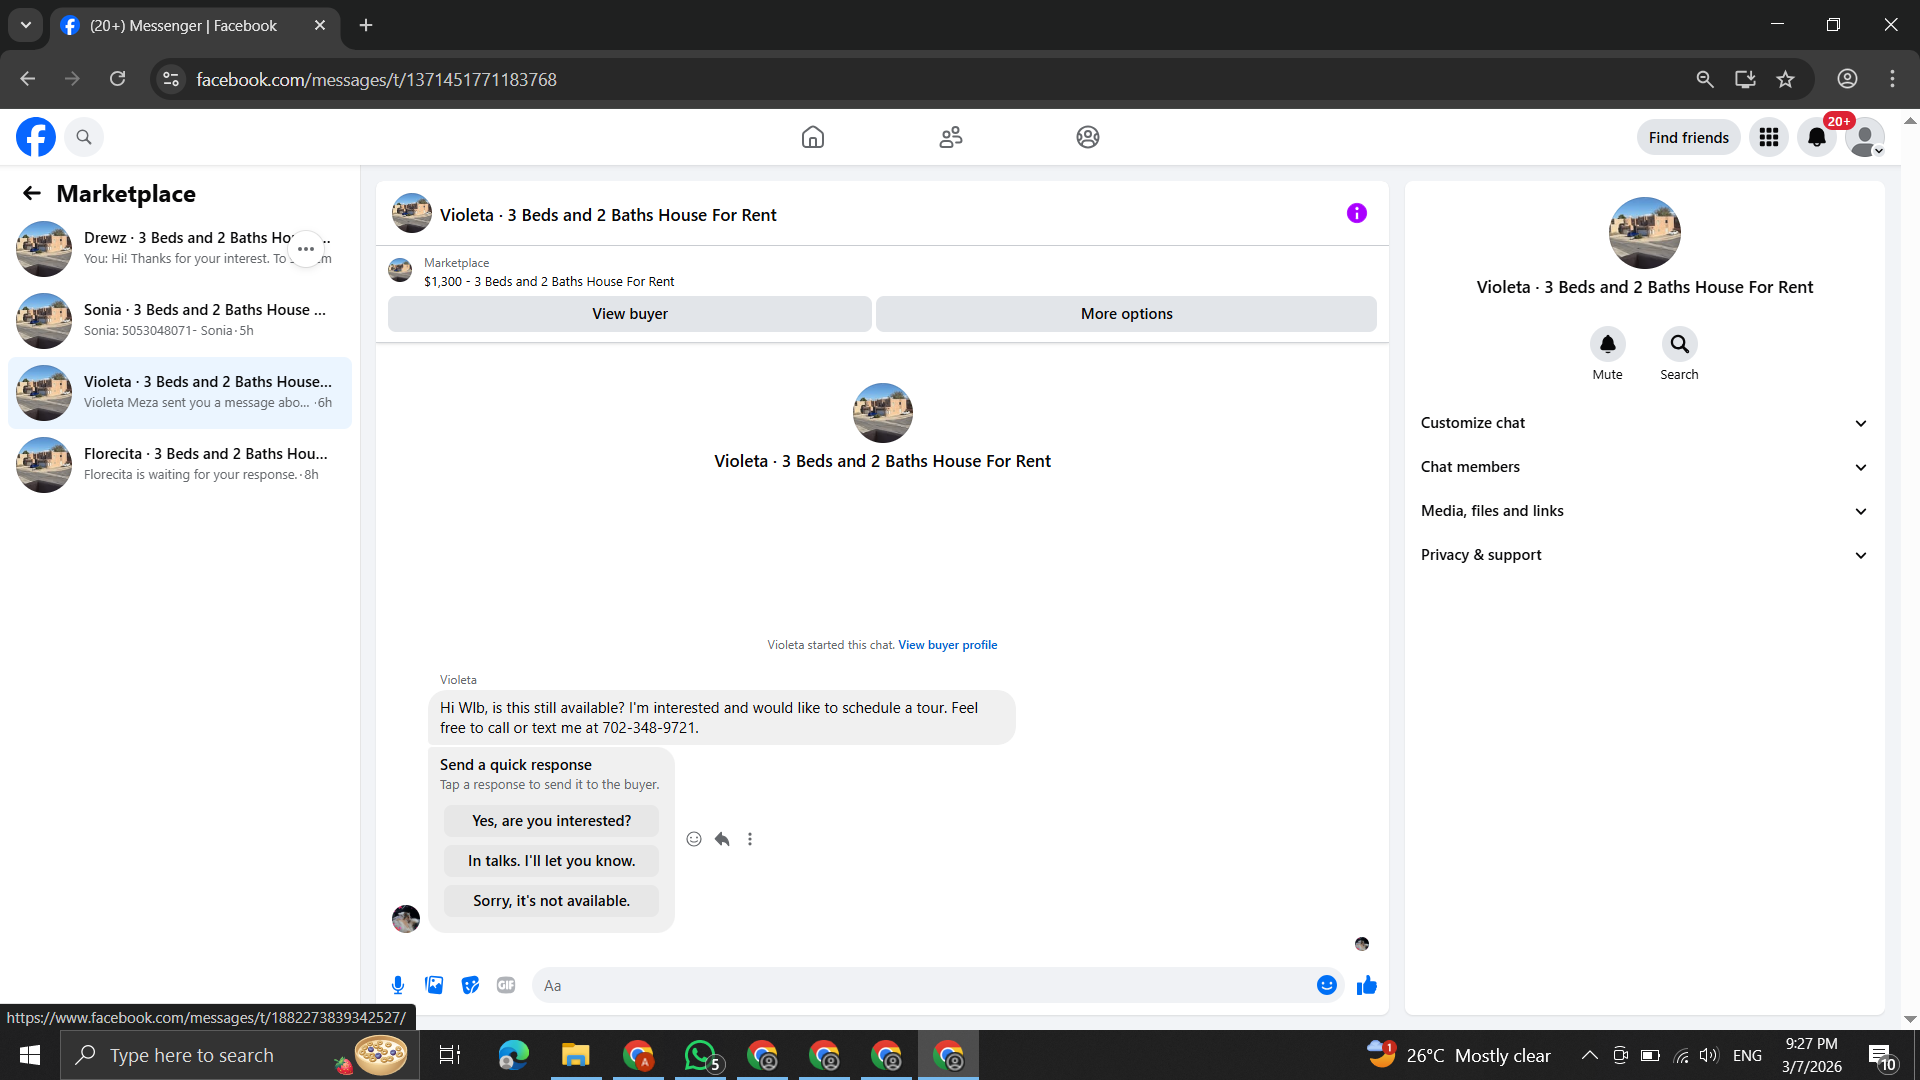The height and width of the screenshot is (1080, 1920).
Task: Open Microsoft Edge from the taskbar
Action: (514, 1055)
